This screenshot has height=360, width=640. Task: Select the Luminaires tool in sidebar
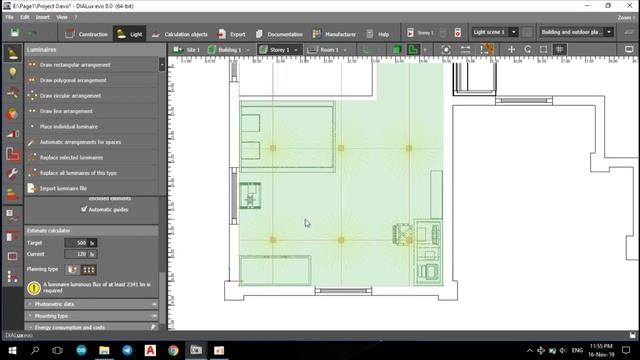(x=13, y=53)
